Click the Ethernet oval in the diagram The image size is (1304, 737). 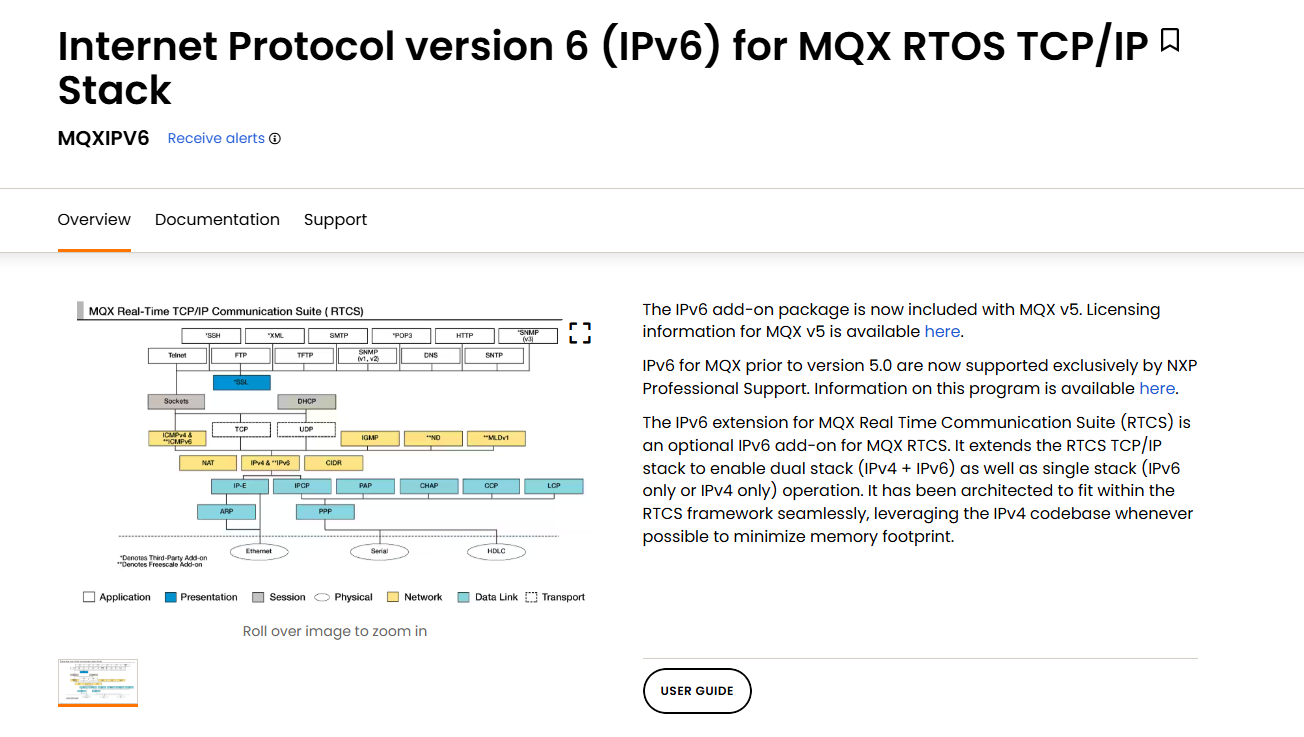(x=259, y=551)
